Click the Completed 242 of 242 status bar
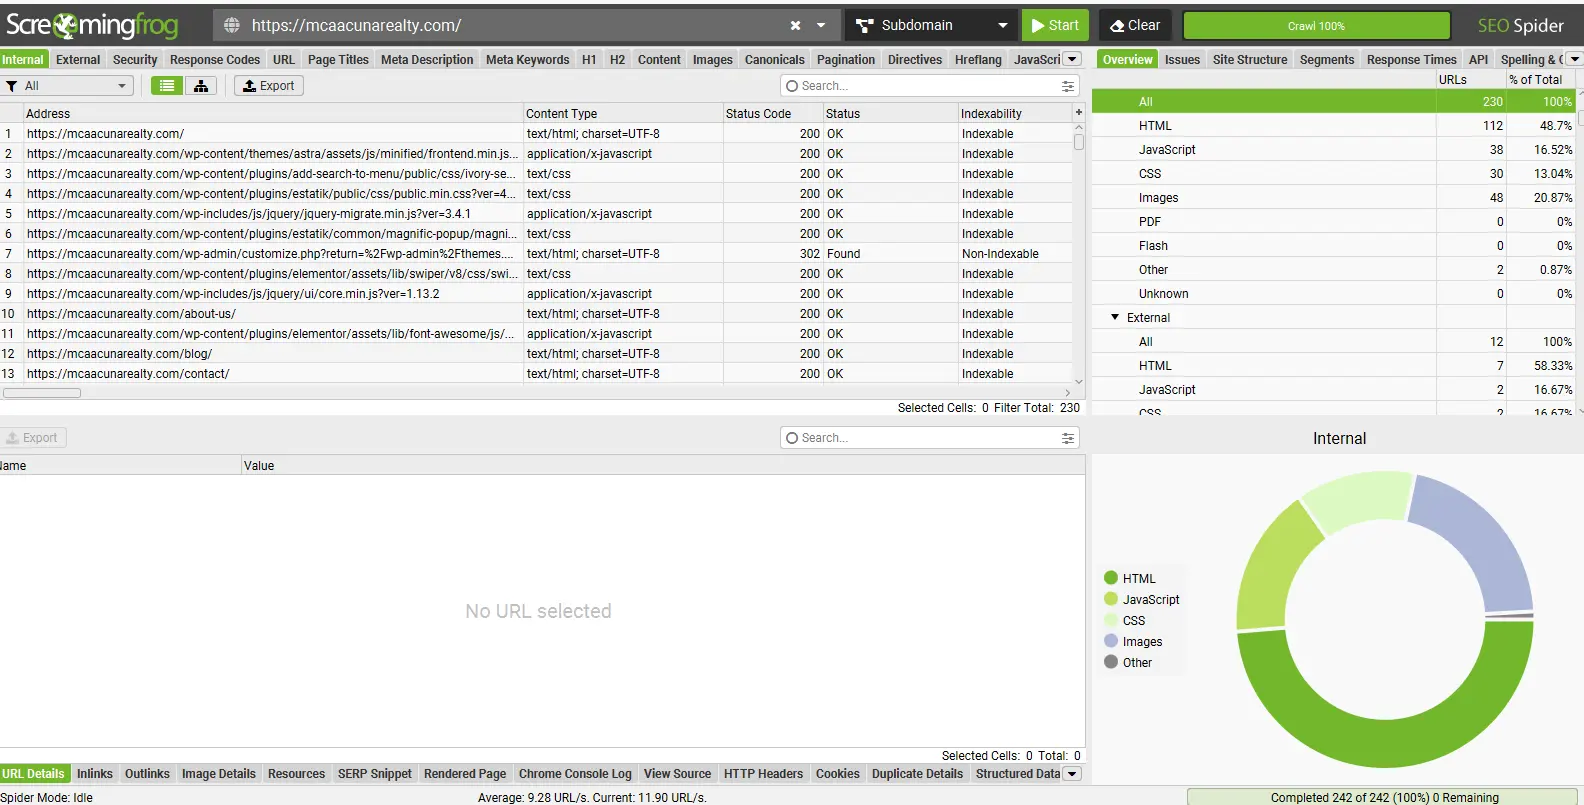Image resolution: width=1584 pixels, height=805 pixels. click(1384, 797)
